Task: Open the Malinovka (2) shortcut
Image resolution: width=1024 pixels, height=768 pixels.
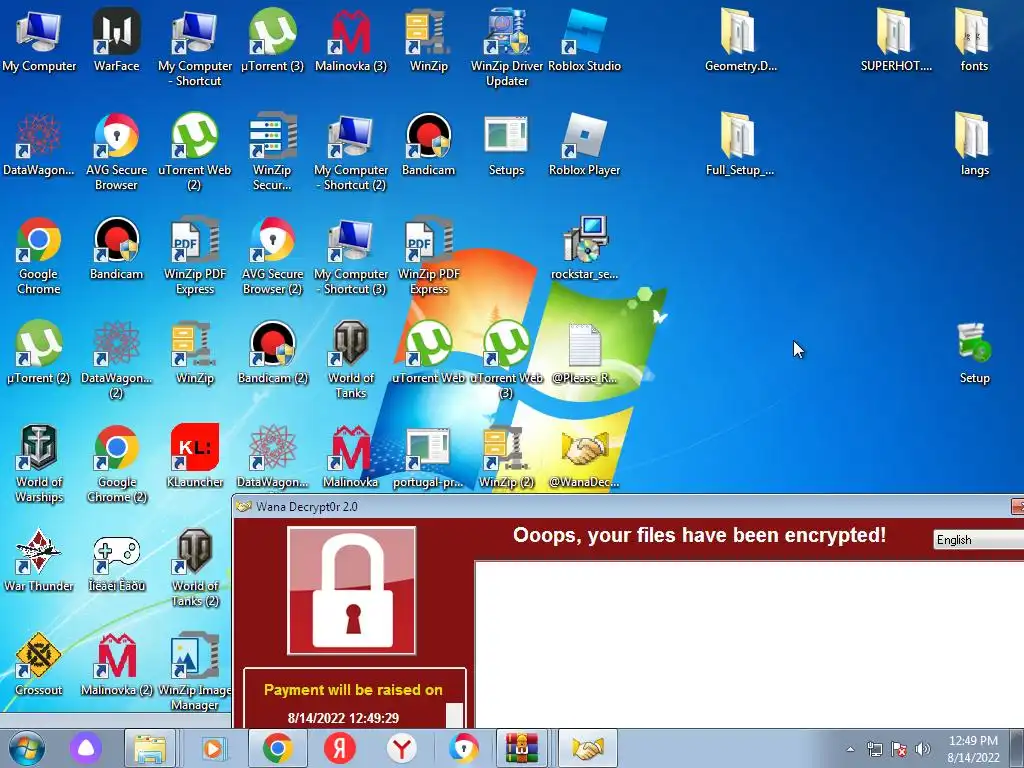Action: (116, 664)
